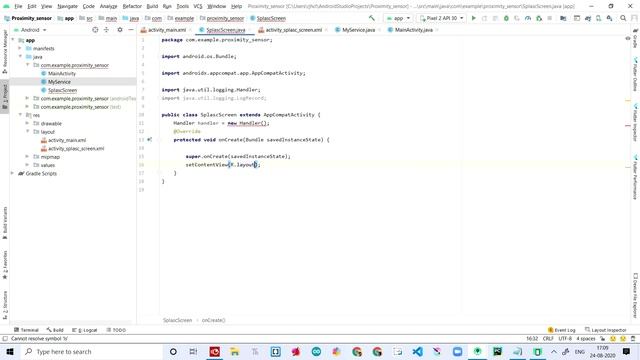Collapse the res folder
Image resolution: width=640 pixels, height=360 pixels.
[20, 115]
